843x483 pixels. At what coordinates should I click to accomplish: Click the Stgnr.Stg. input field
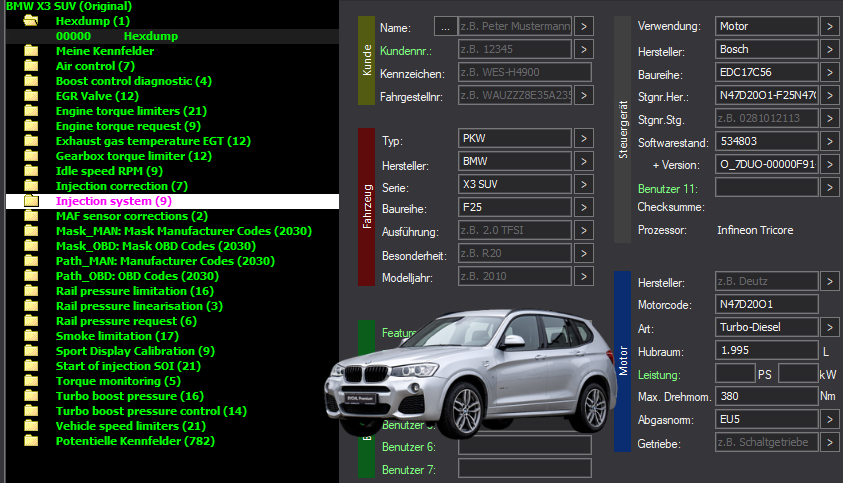(x=767, y=118)
